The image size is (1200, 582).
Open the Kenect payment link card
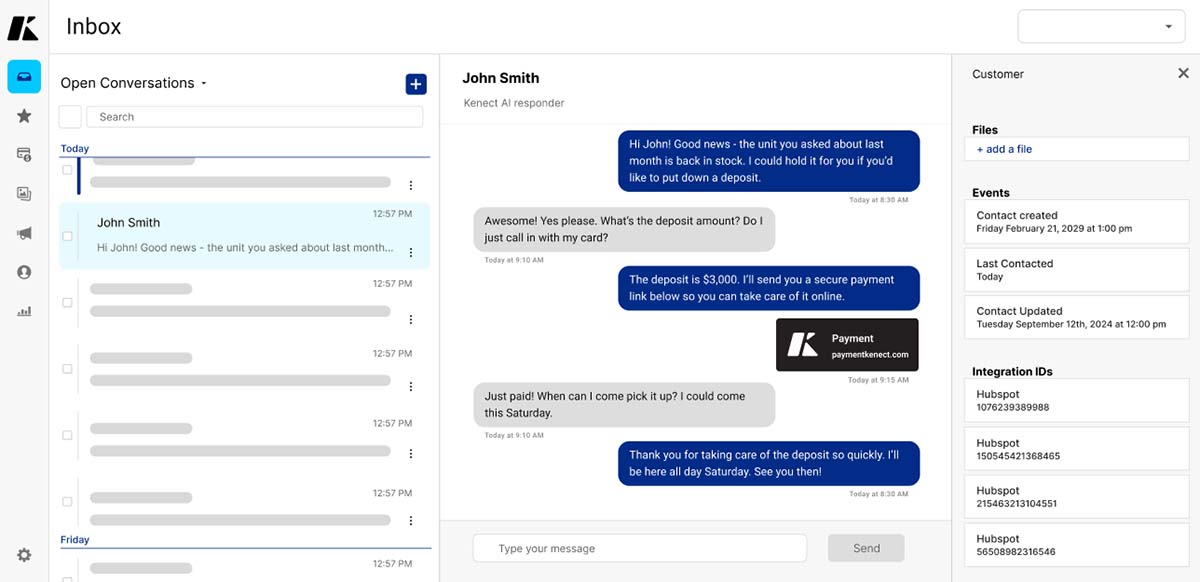[847, 345]
